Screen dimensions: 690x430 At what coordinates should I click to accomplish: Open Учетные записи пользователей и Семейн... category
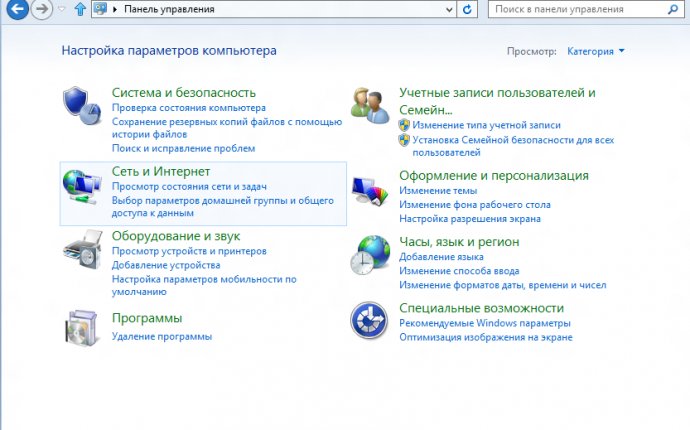497,101
